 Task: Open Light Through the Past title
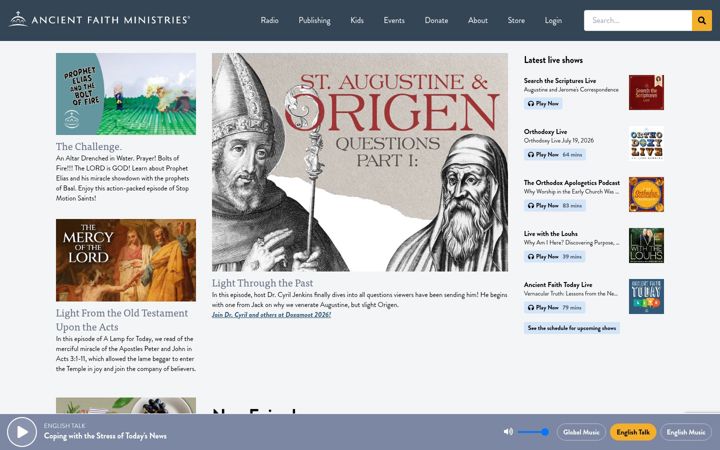(x=262, y=283)
